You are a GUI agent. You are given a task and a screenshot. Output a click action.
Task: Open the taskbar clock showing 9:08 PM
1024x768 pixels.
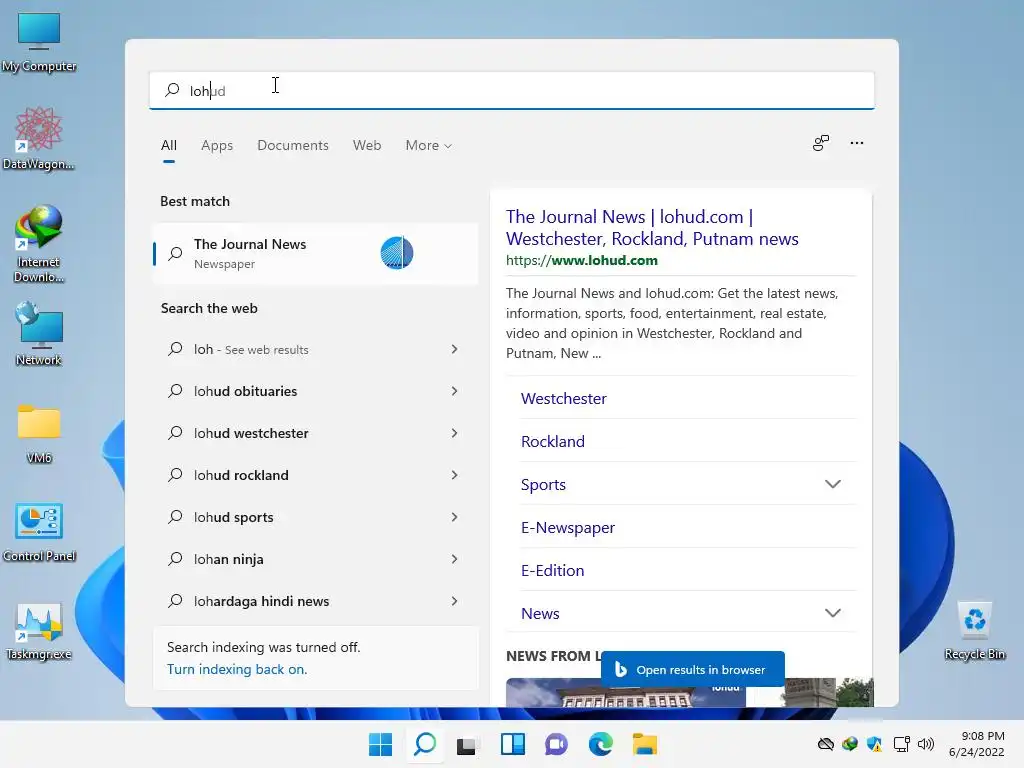(976, 744)
